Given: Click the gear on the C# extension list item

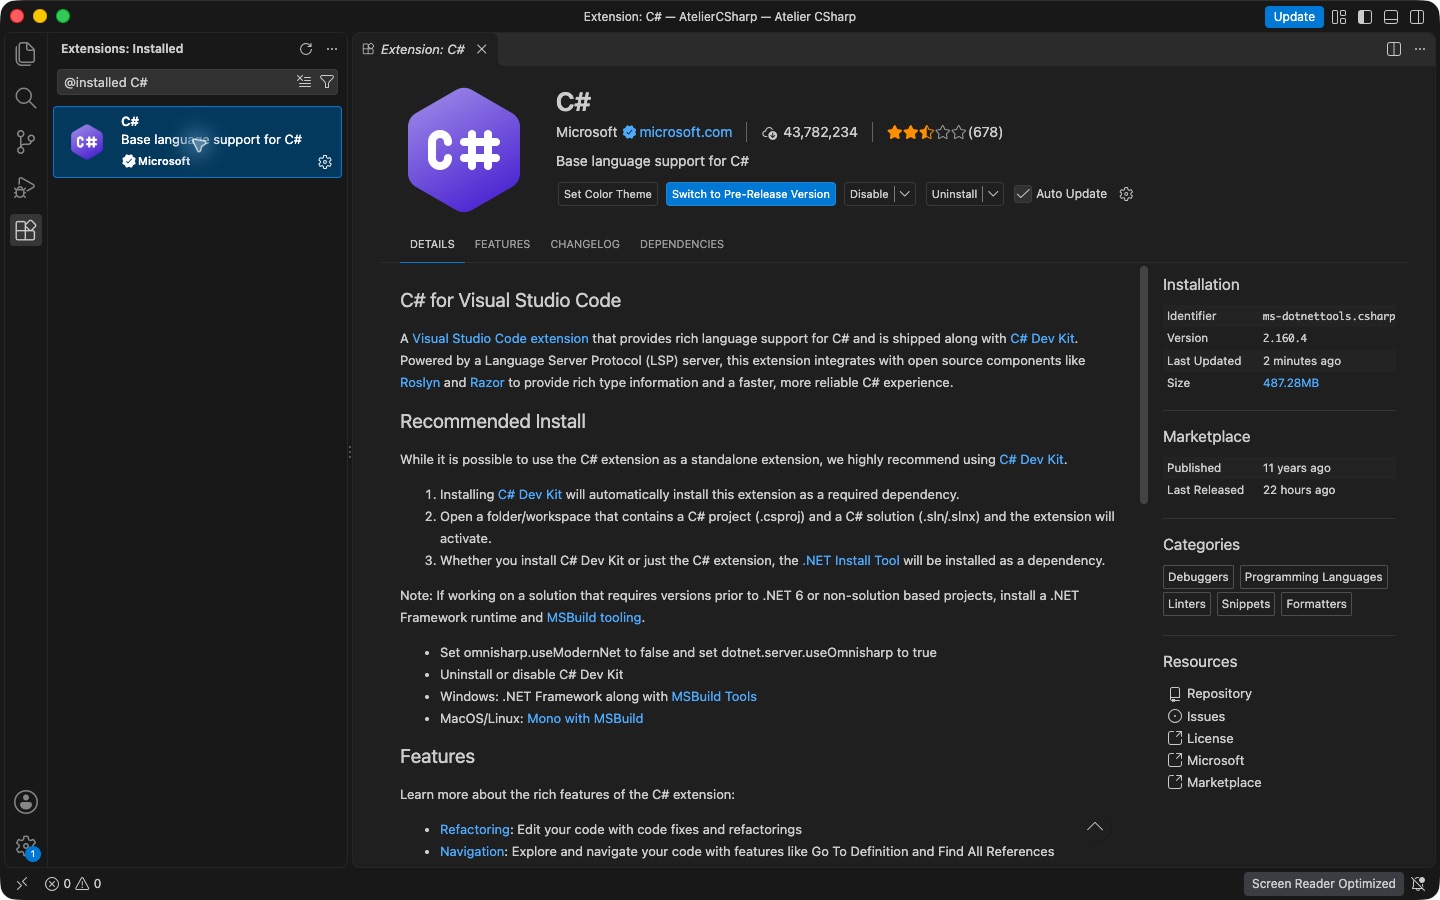Looking at the screenshot, I should (325, 162).
